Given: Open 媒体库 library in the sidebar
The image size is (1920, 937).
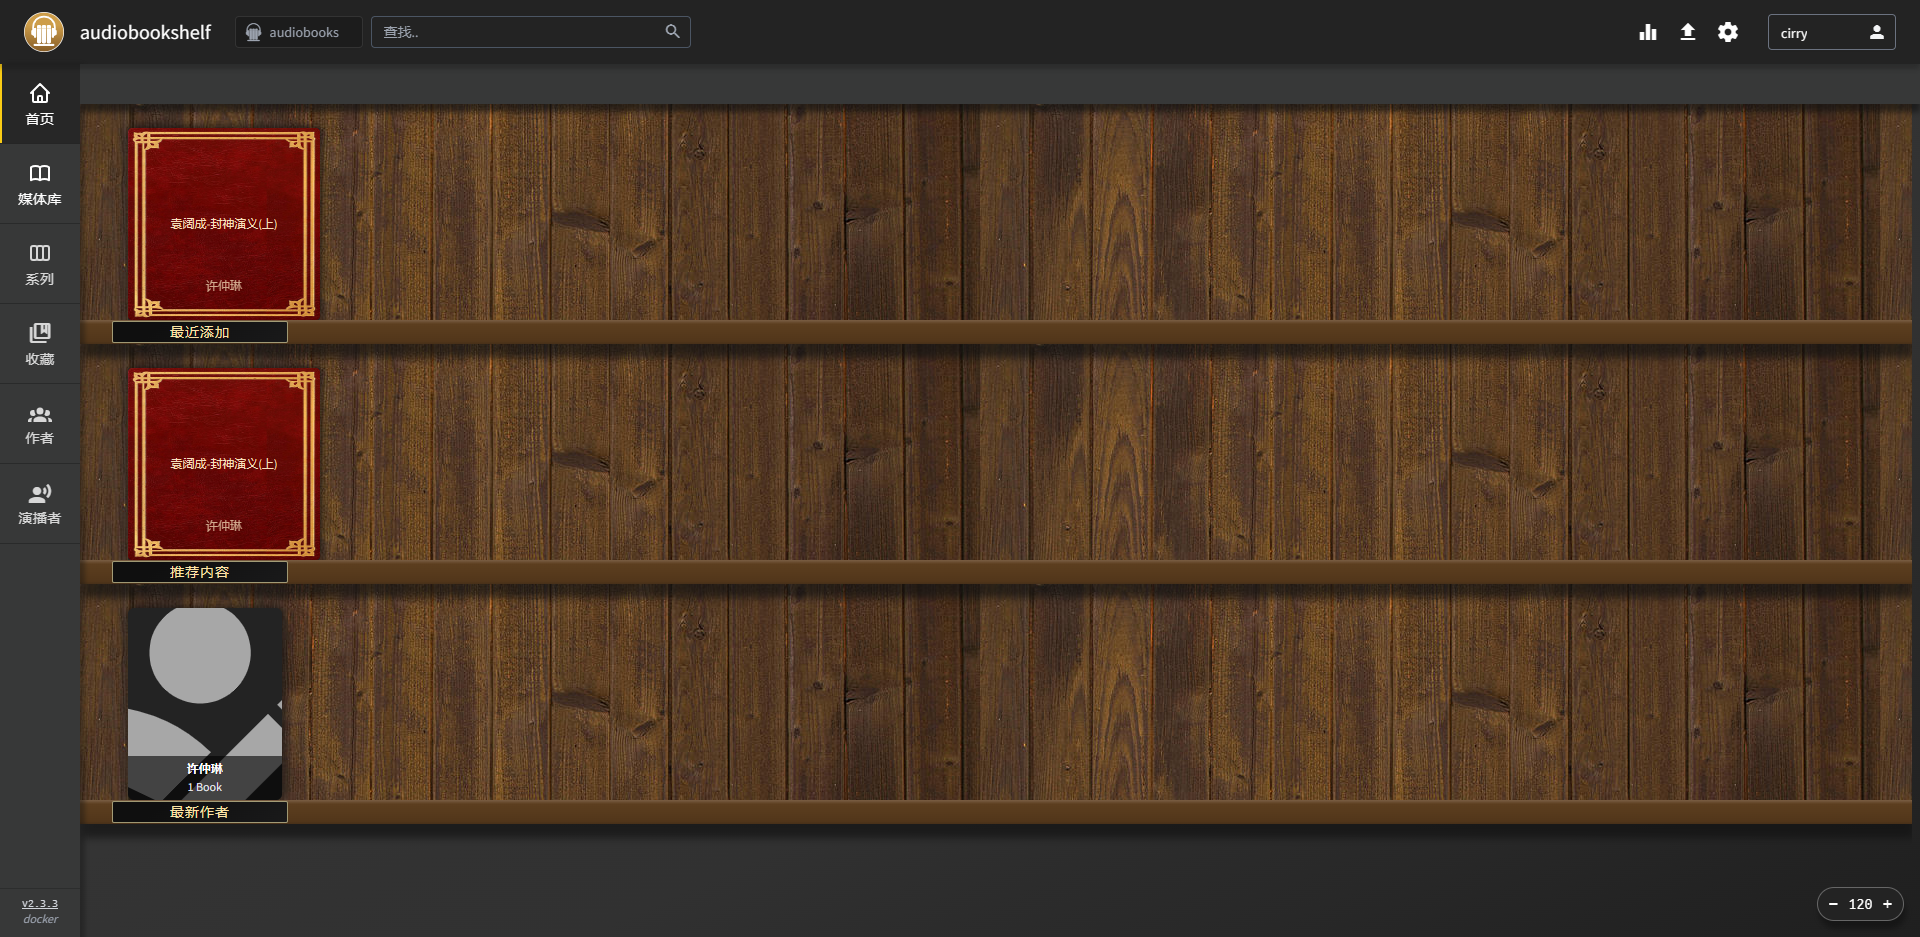Looking at the screenshot, I should click(40, 184).
